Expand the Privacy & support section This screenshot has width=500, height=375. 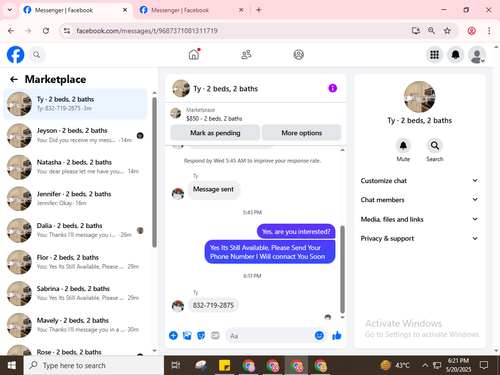(x=419, y=238)
